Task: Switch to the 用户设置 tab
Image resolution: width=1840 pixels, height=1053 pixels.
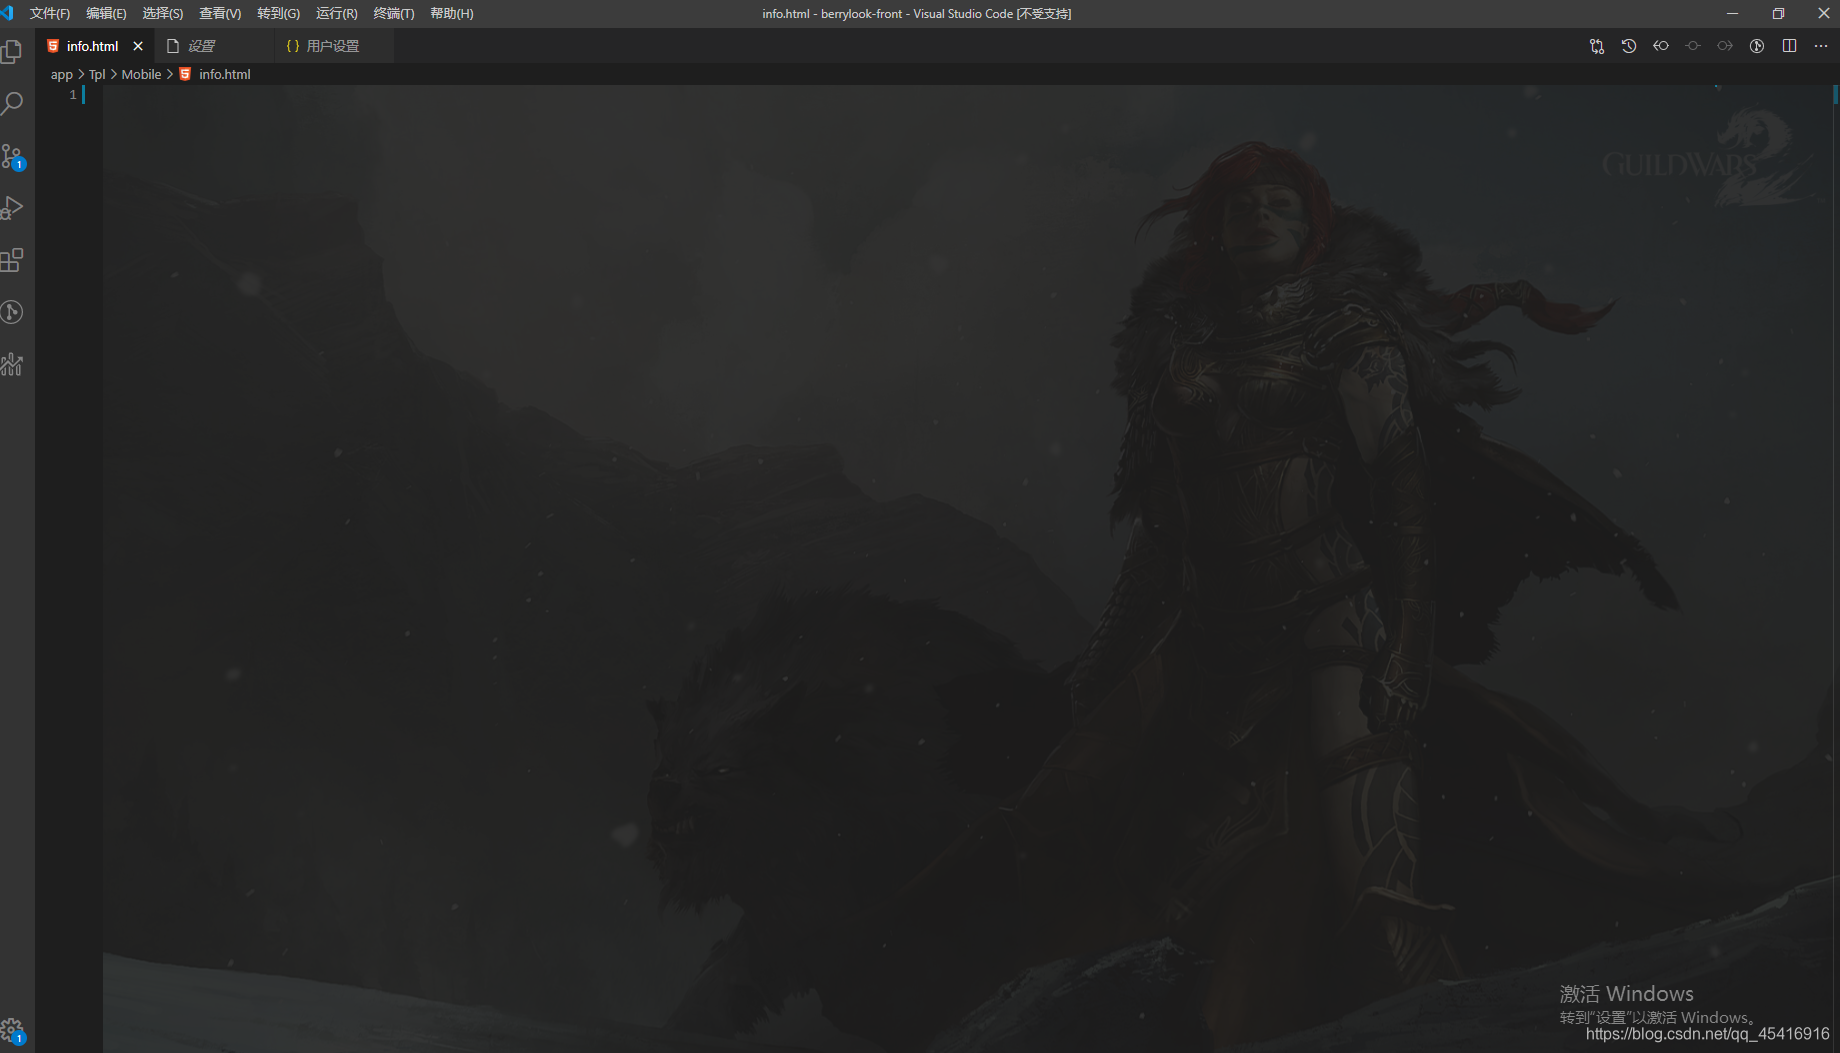Action: pyautogui.click(x=332, y=46)
